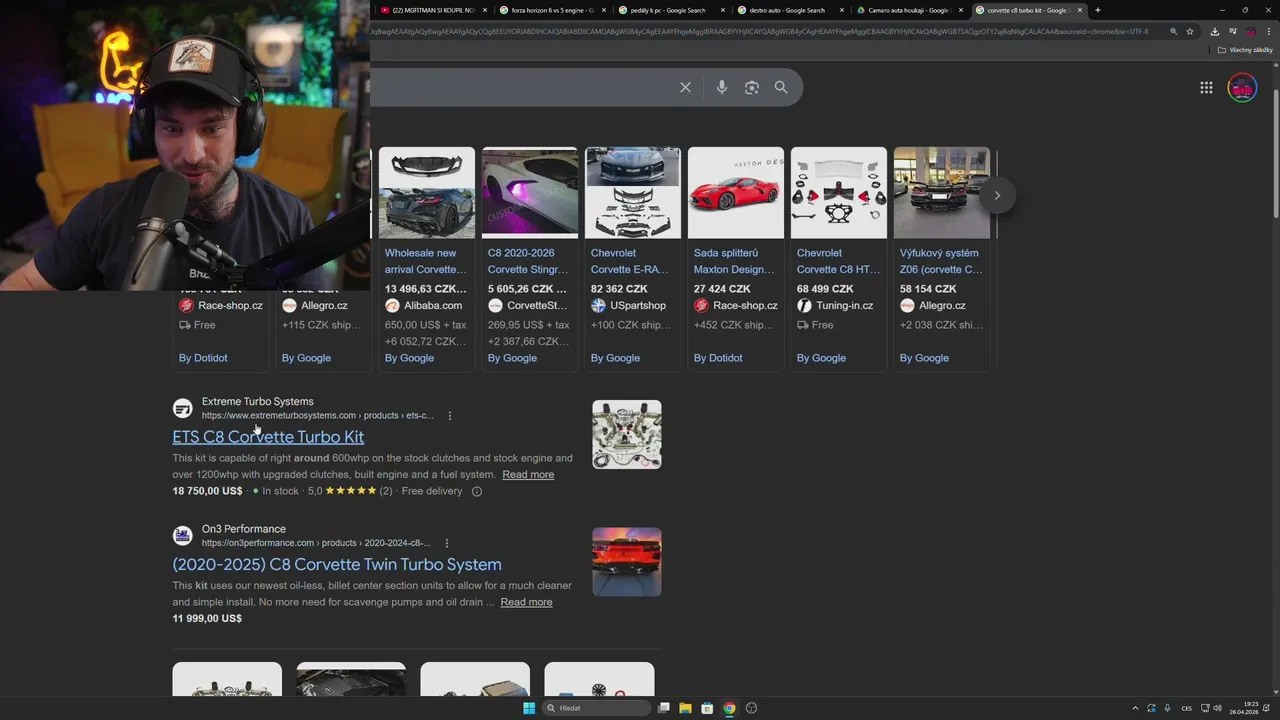
Task: Click the On3 Performance site name
Action: coord(244,529)
